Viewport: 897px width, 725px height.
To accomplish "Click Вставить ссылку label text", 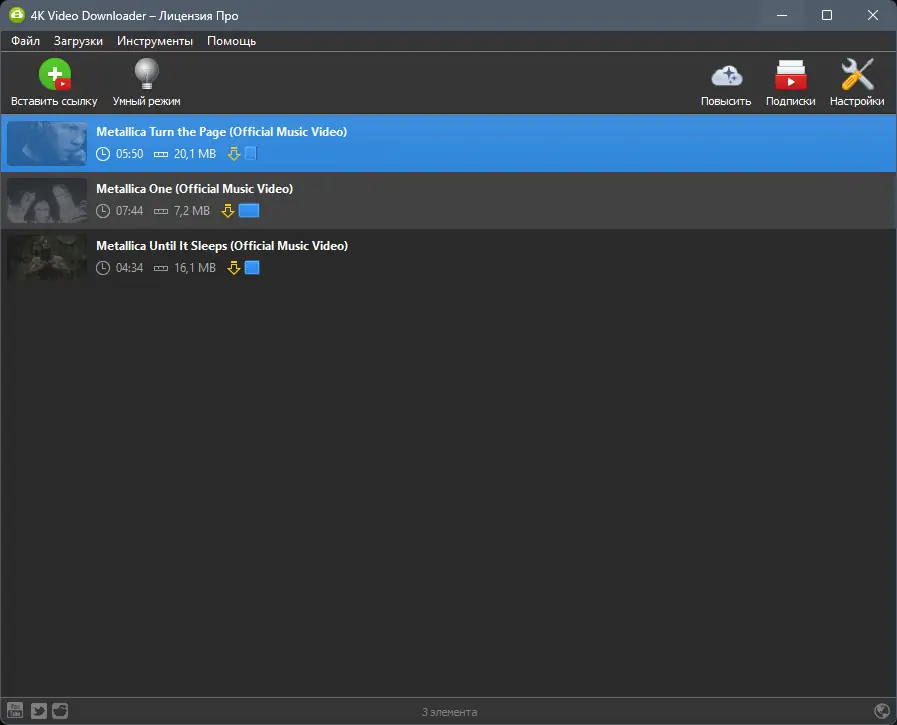I will [x=54, y=101].
